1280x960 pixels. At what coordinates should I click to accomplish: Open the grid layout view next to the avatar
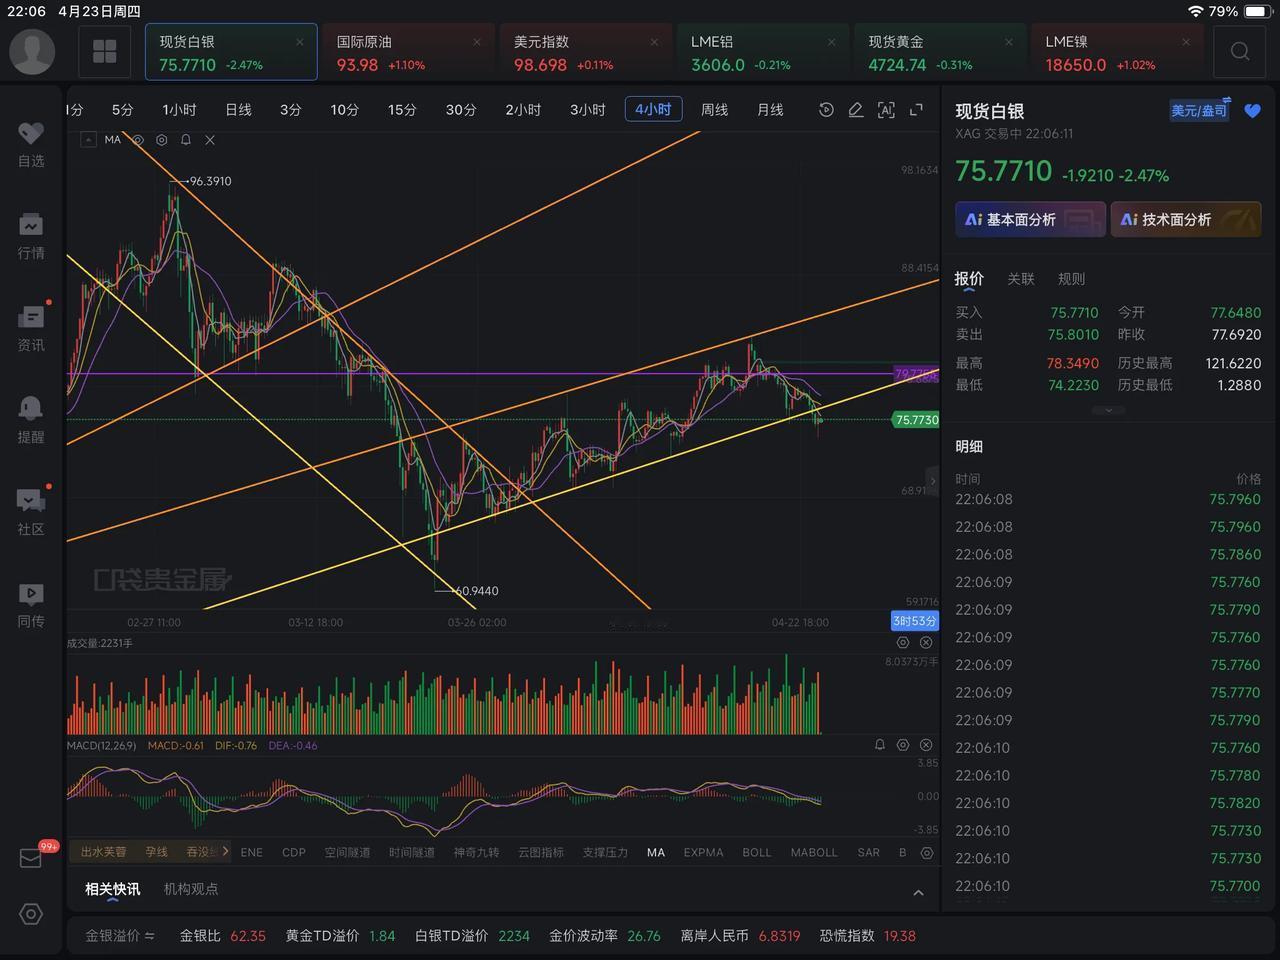pyautogui.click(x=105, y=51)
